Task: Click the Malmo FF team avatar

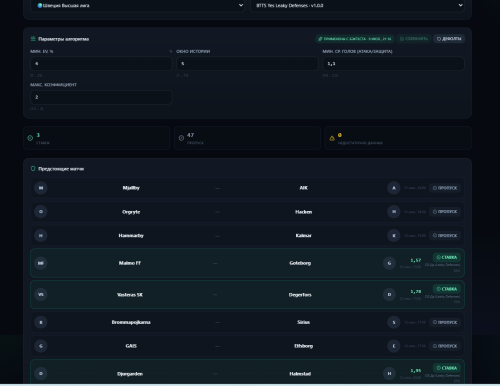Action: (x=41, y=263)
